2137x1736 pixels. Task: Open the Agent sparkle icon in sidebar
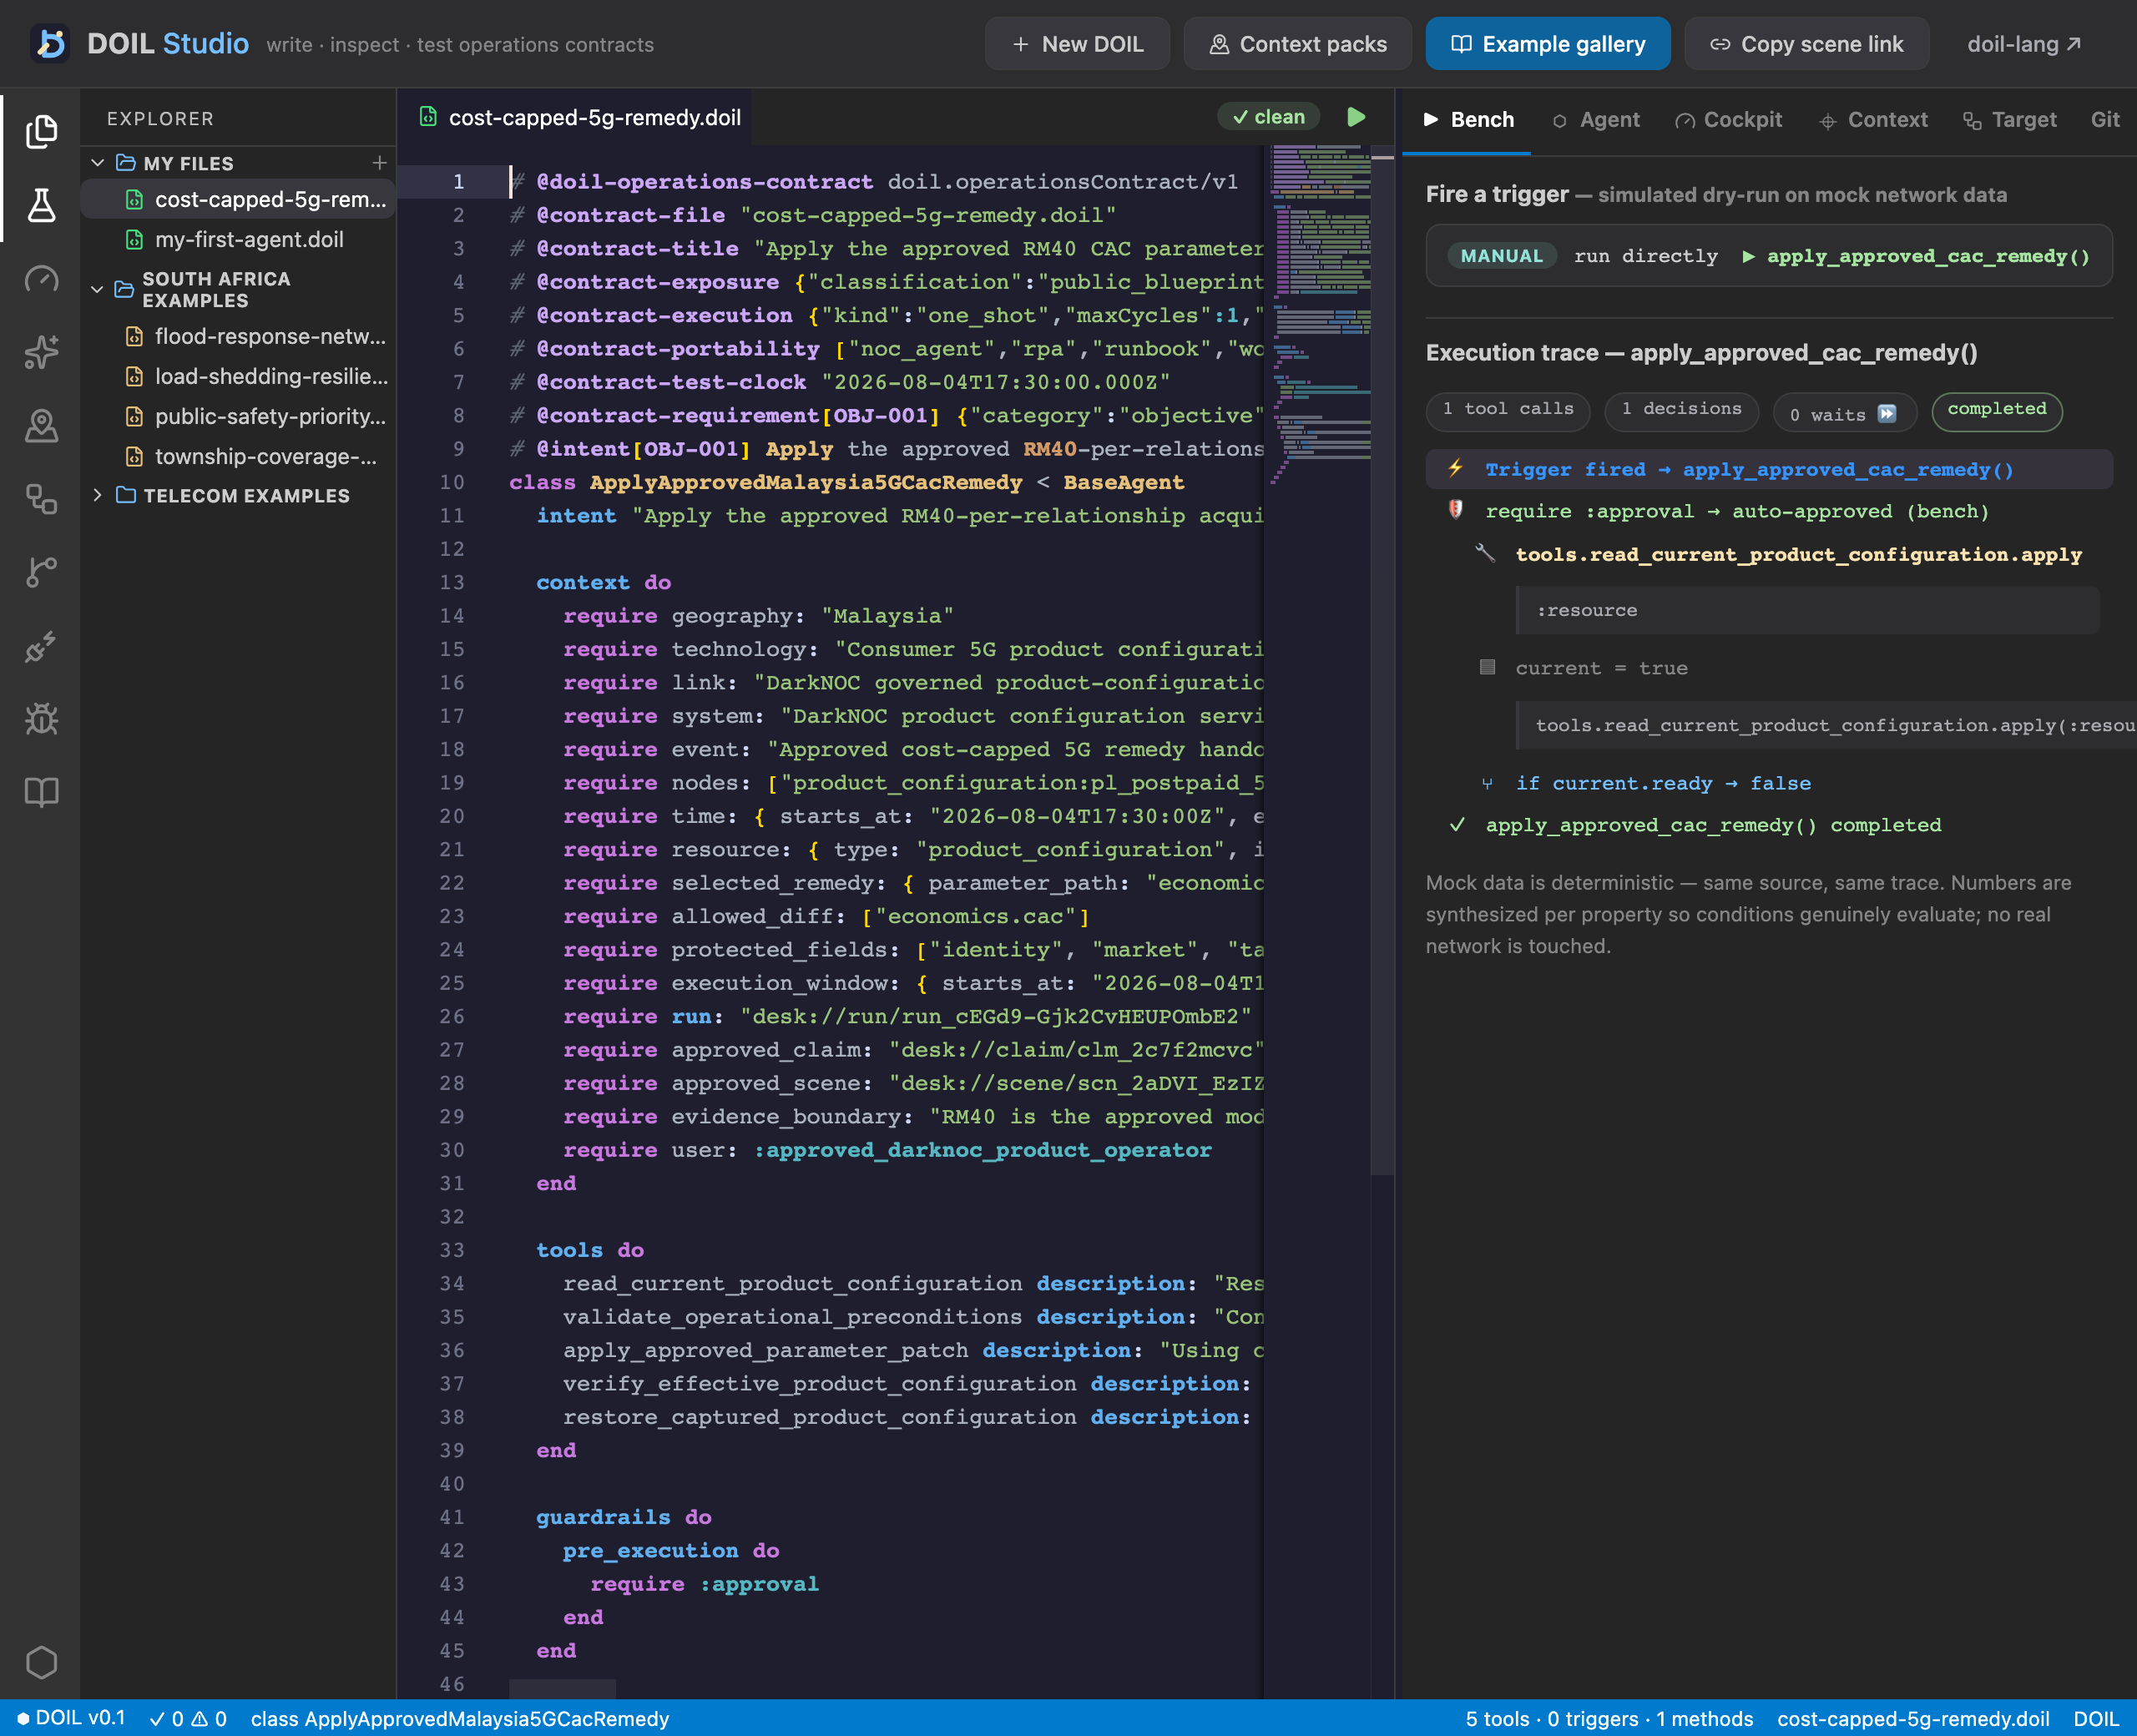[x=41, y=352]
